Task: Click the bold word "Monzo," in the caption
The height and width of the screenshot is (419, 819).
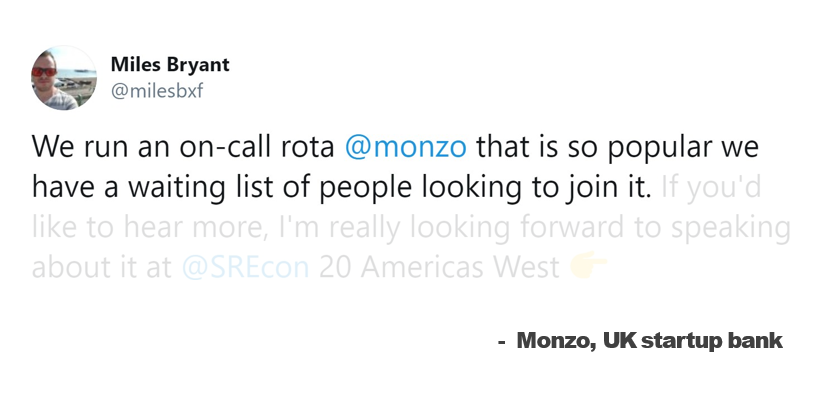Action: [555, 341]
